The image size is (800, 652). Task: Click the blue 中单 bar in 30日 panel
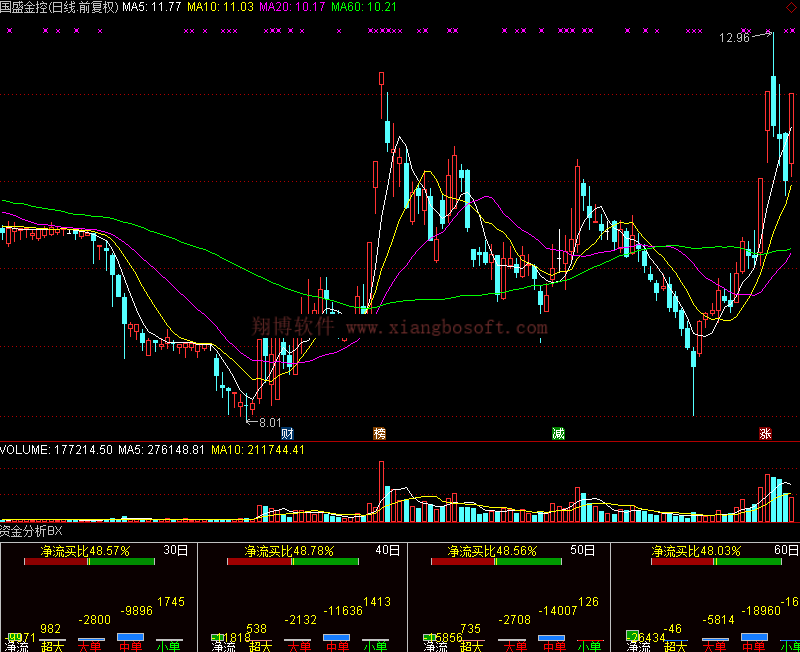(130, 637)
